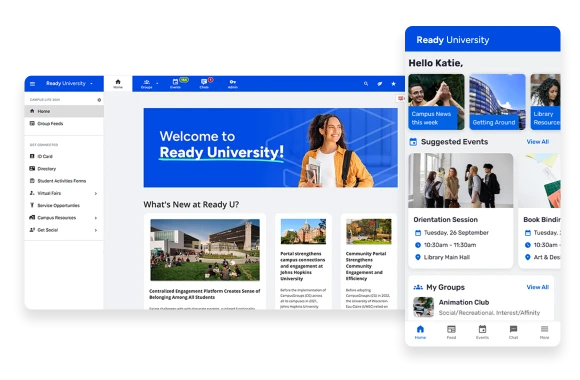Click the Suggested Events calendar icon
Screen dimensions: 580x380
(413, 142)
